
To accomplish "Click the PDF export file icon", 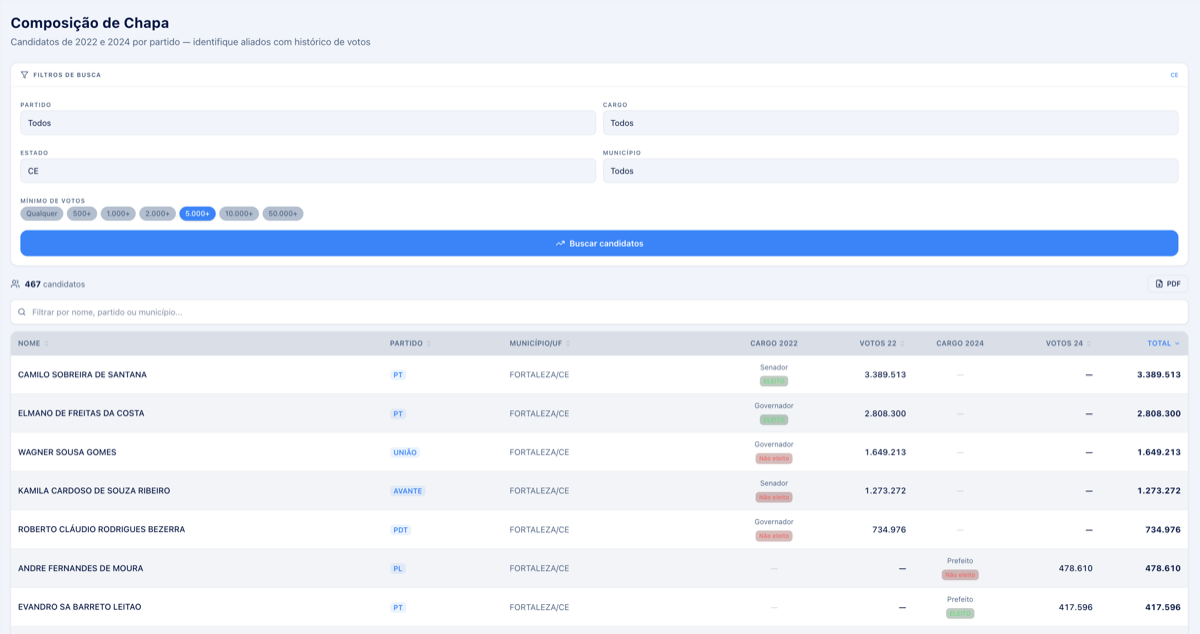I will [x=1159, y=284].
